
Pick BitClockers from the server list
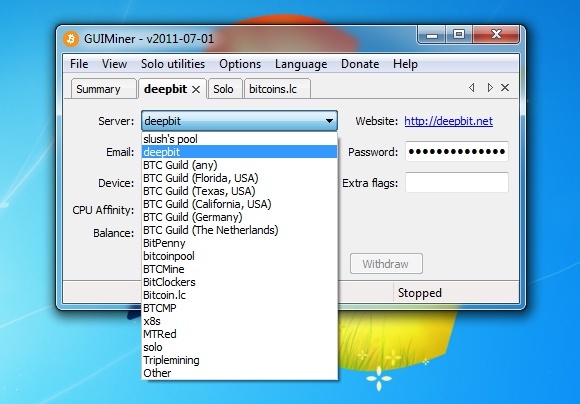[x=239, y=282]
